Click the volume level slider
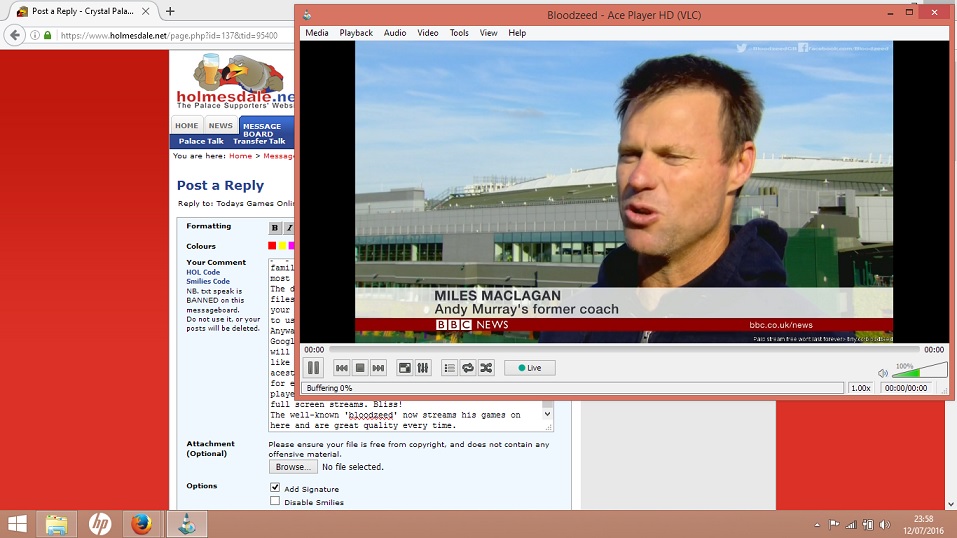The image size is (957, 538). 919,371
